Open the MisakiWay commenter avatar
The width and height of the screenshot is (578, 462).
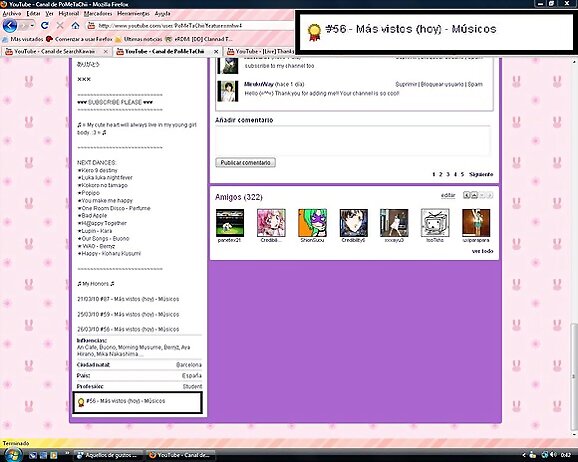pyautogui.click(x=227, y=91)
